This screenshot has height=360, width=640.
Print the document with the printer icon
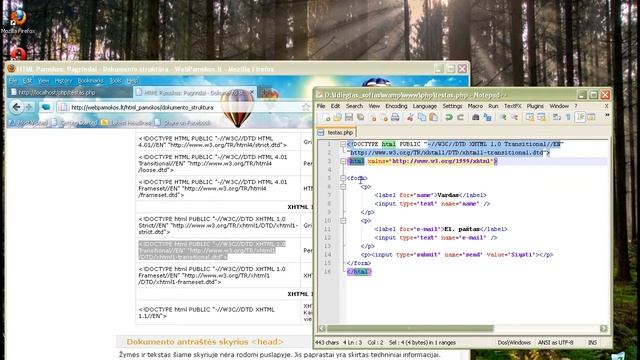pyautogui.click(x=395, y=118)
